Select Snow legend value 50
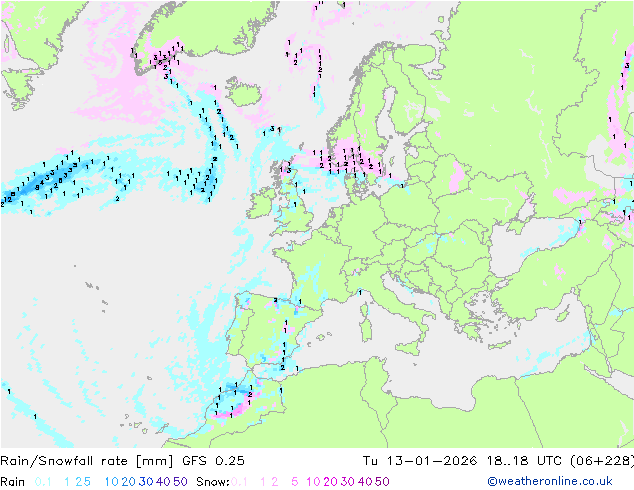 (x=382, y=482)
